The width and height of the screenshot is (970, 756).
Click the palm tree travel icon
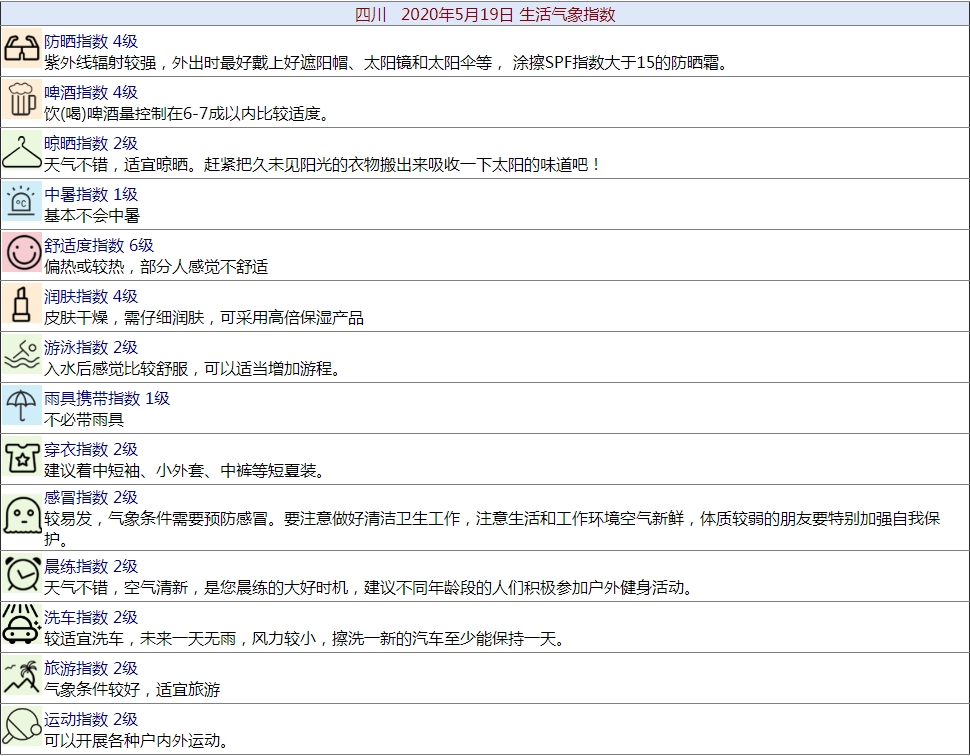(22, 678)
